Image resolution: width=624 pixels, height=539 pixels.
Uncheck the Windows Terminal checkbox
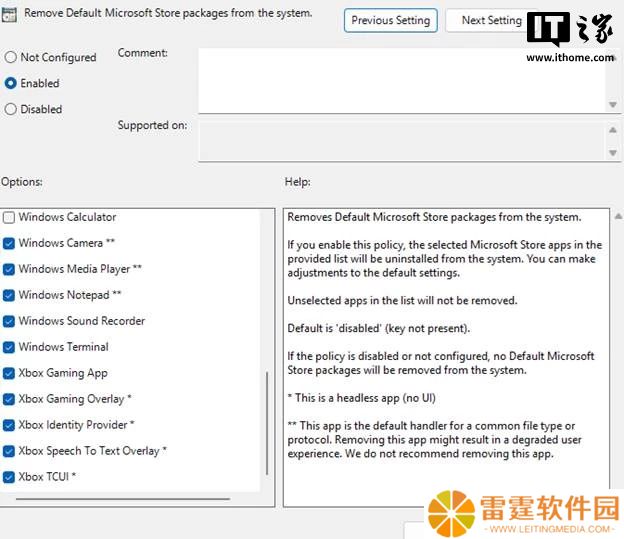(9, 347)
